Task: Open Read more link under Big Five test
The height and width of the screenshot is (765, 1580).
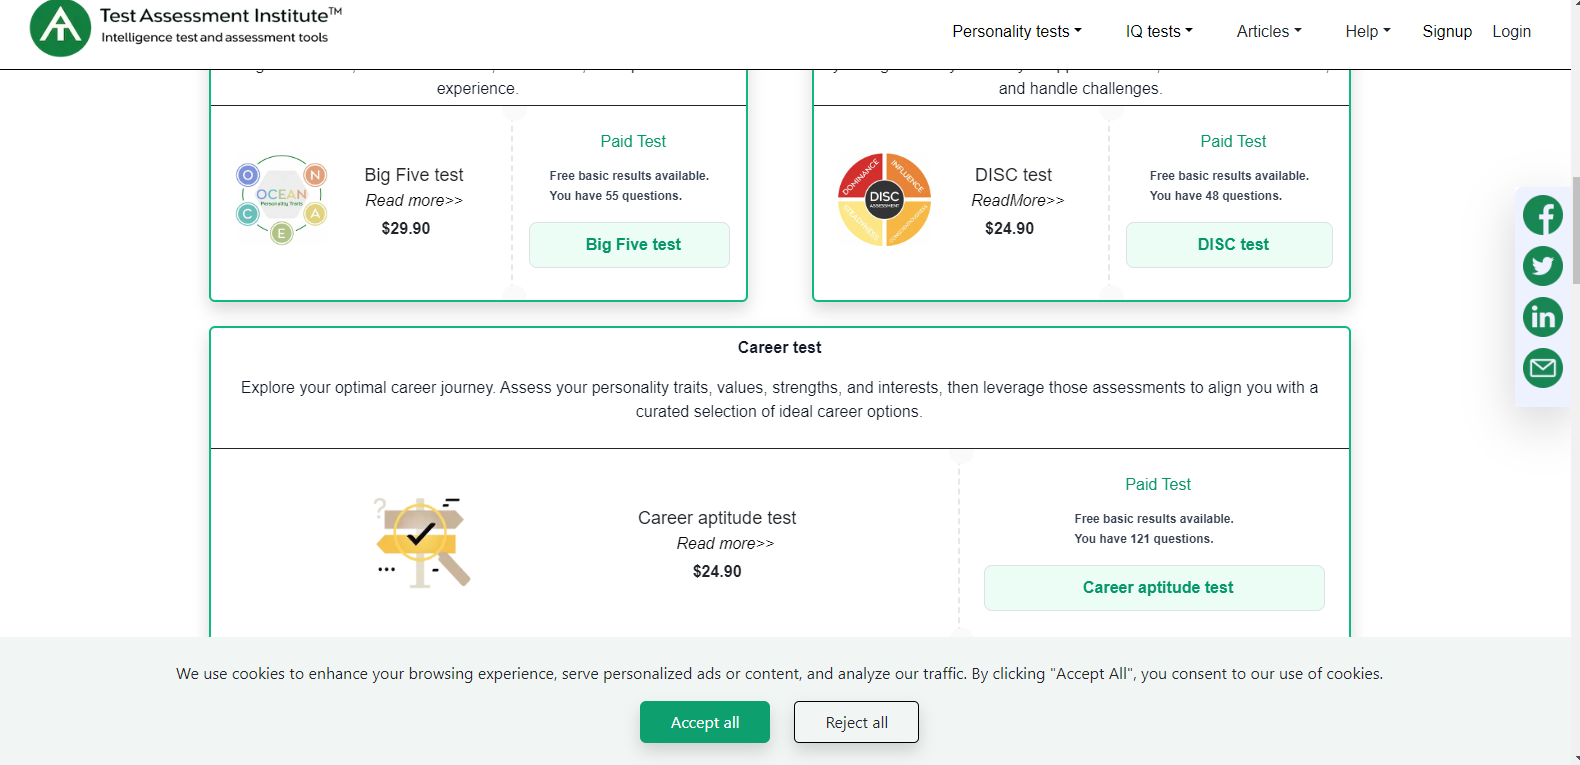Action: pyautogui.click(x=414, y=201)
